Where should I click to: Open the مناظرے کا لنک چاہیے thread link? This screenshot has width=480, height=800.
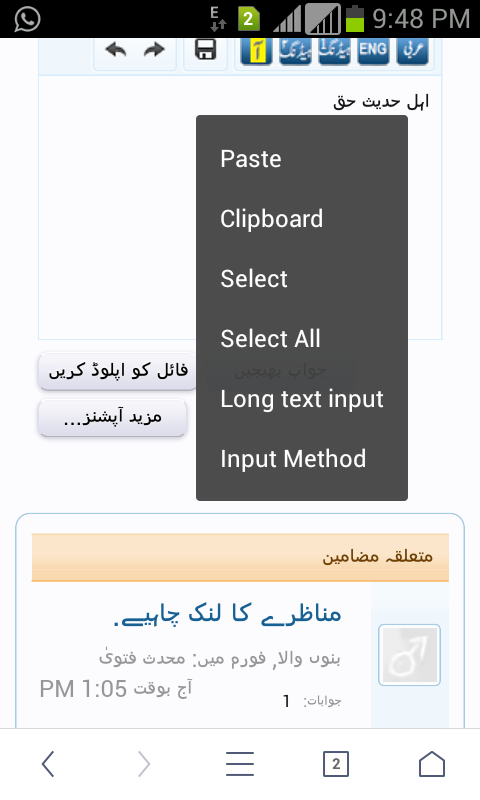click(228, 613)
